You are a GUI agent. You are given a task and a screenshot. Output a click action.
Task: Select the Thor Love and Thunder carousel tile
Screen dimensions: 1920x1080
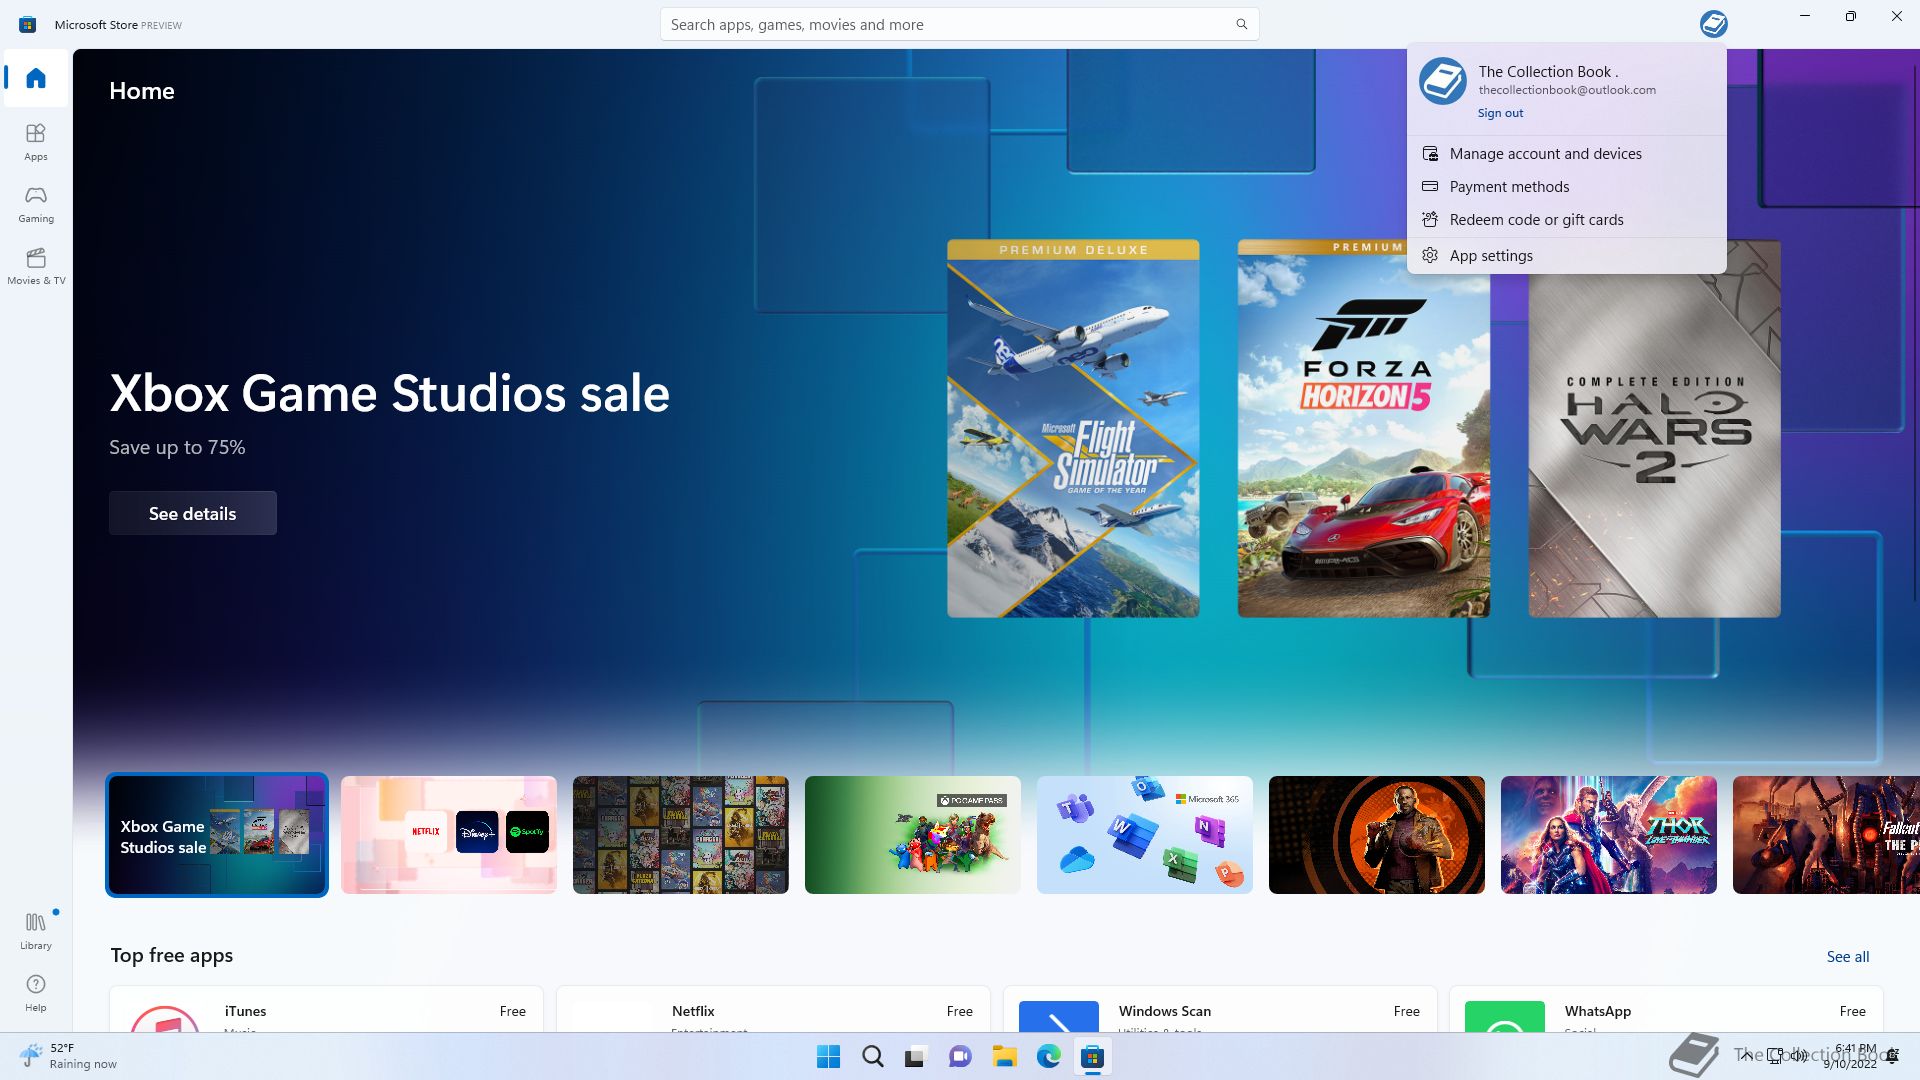click(1609, 835)
